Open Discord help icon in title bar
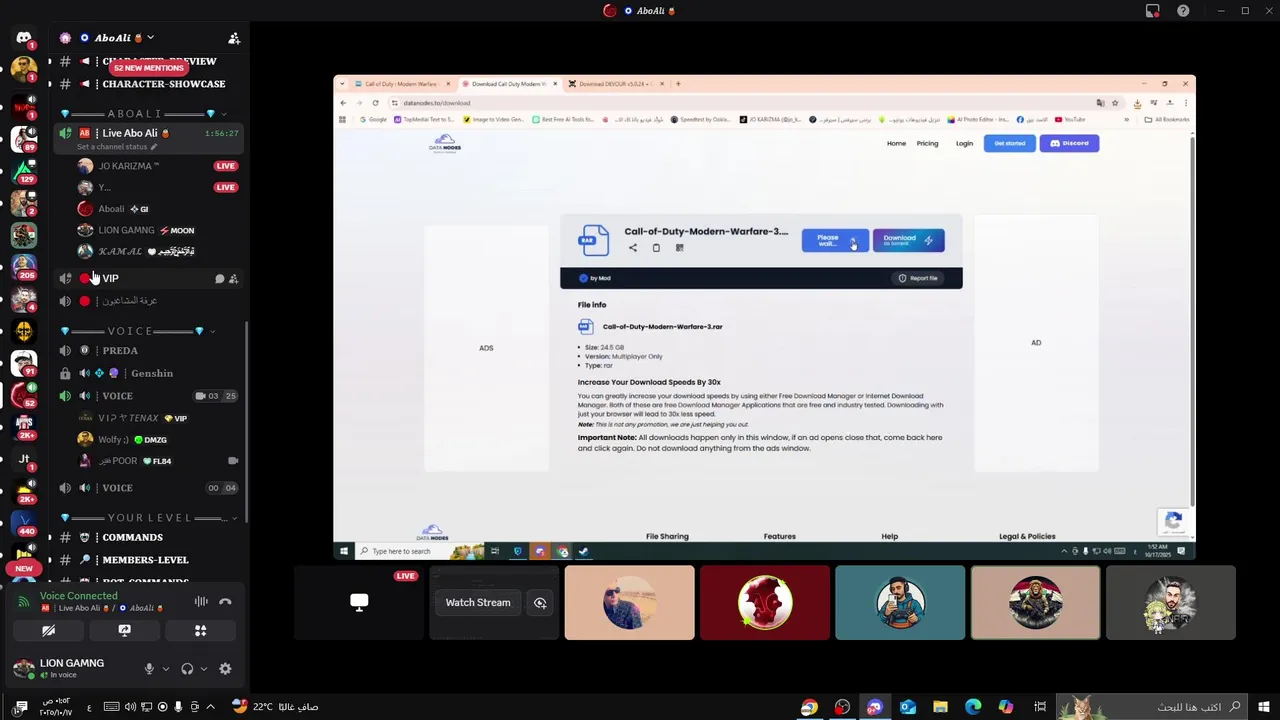 point(1183,11)
